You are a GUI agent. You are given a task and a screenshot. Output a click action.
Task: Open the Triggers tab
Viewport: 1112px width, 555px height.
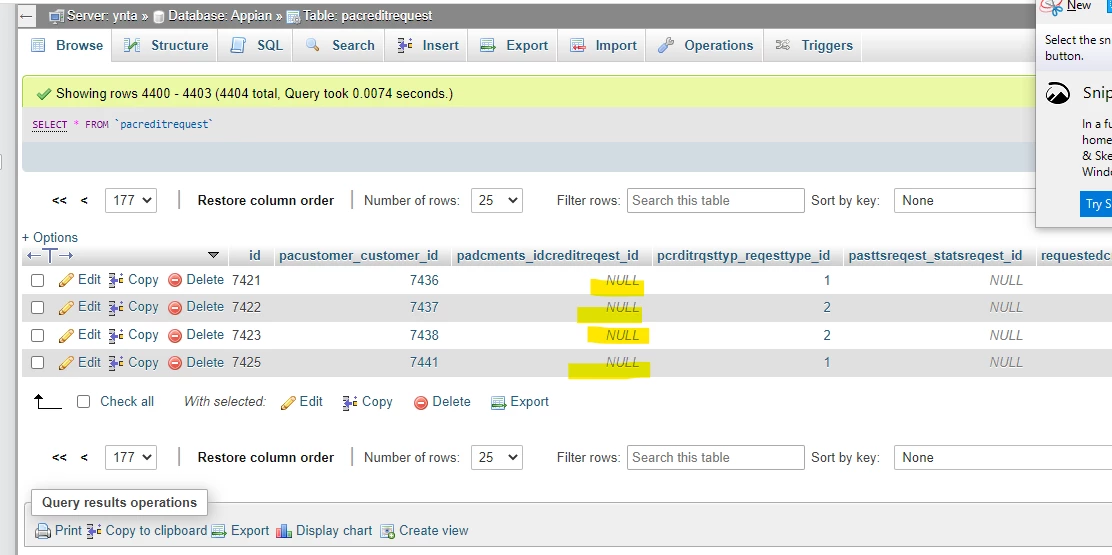coord(813,45)
